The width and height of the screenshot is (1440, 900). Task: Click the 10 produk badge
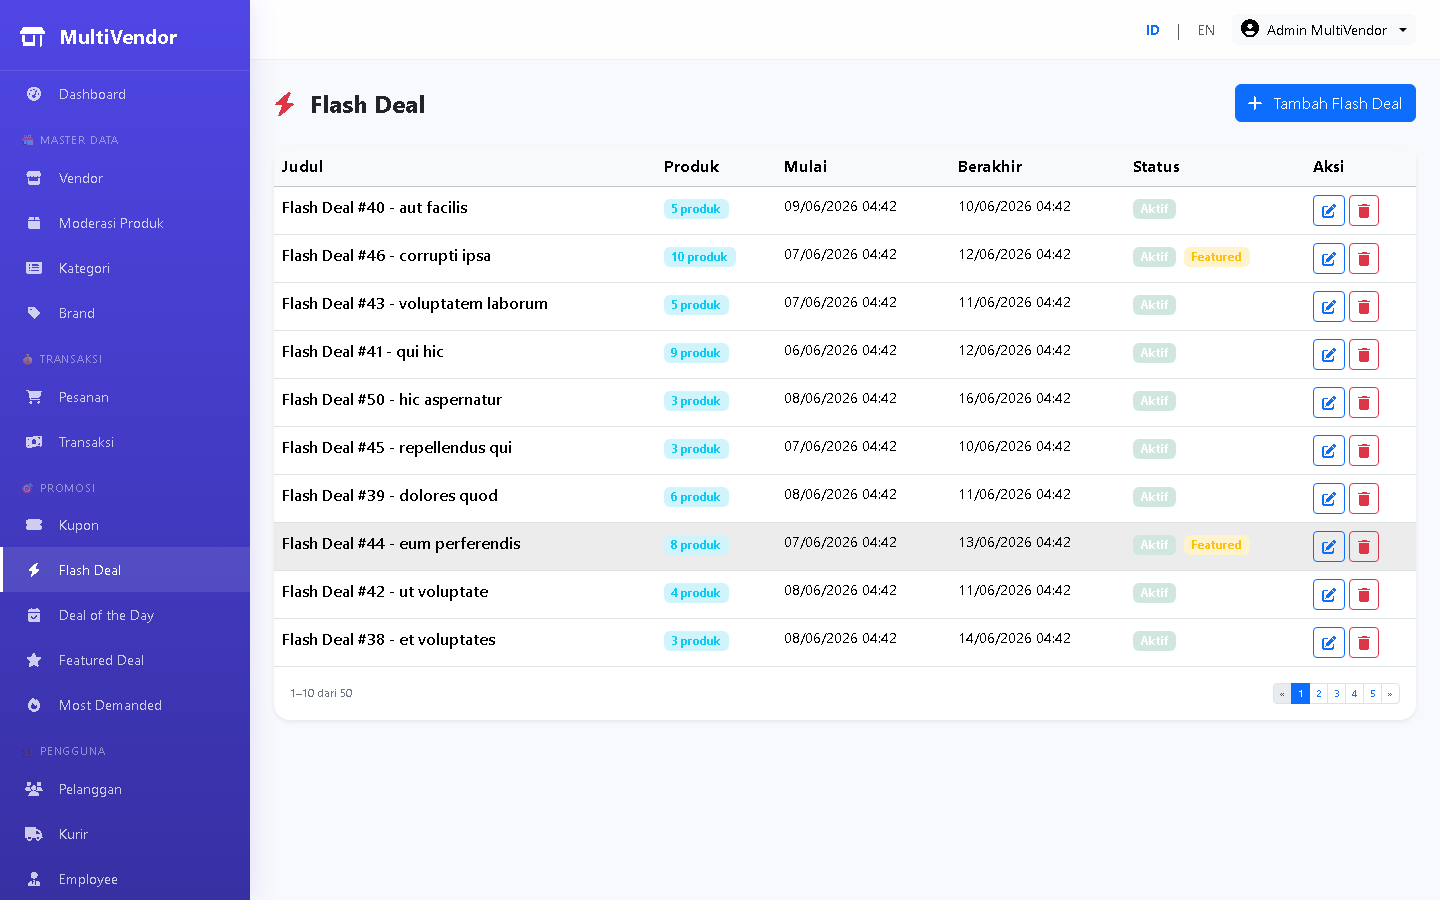point(699,257)
